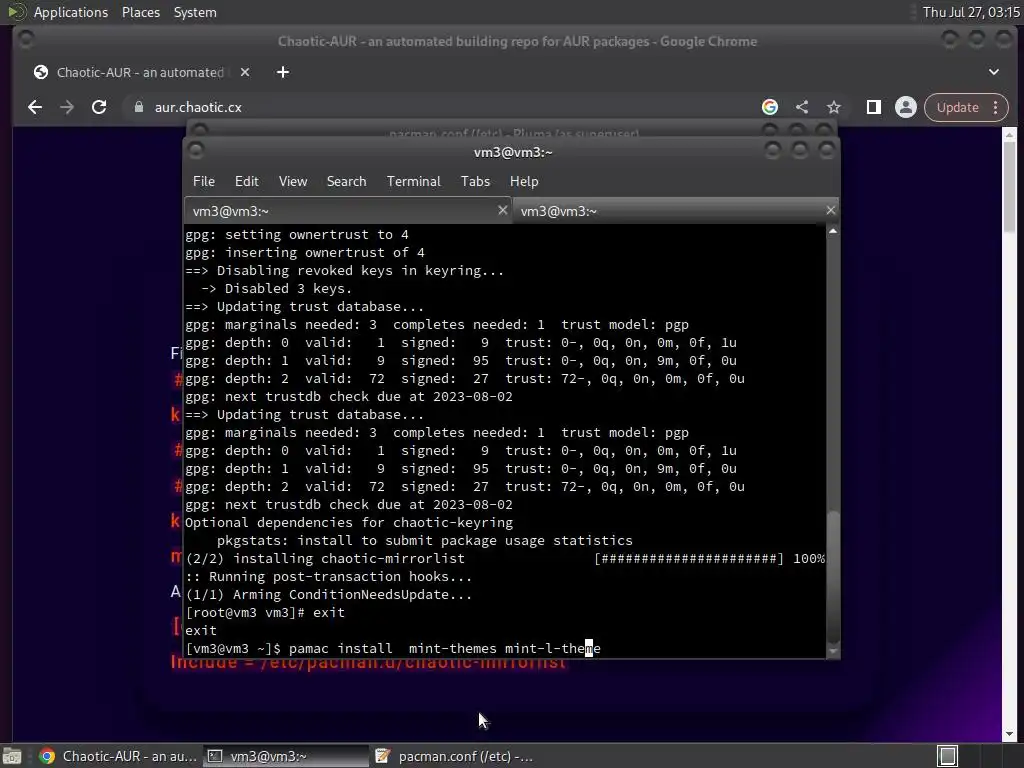Click the Show Desktop icon in taskbar
1024x768 pixels.
pos(12,756)
